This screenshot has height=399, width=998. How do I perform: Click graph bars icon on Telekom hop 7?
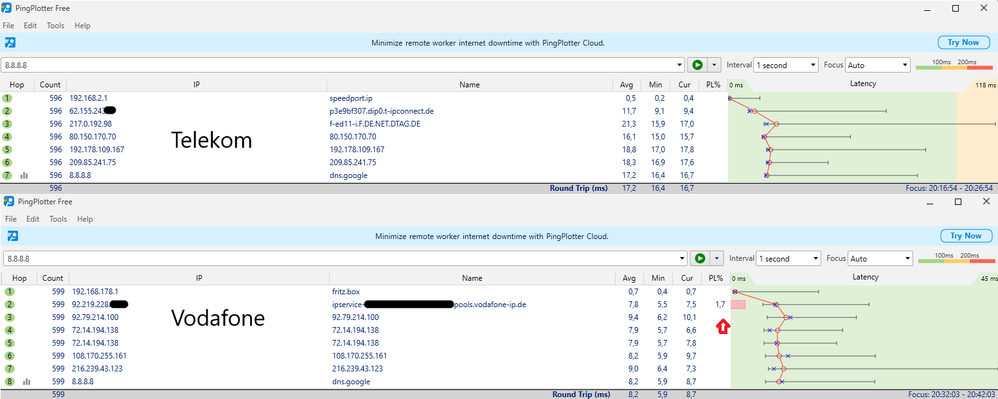click(24, 175)
